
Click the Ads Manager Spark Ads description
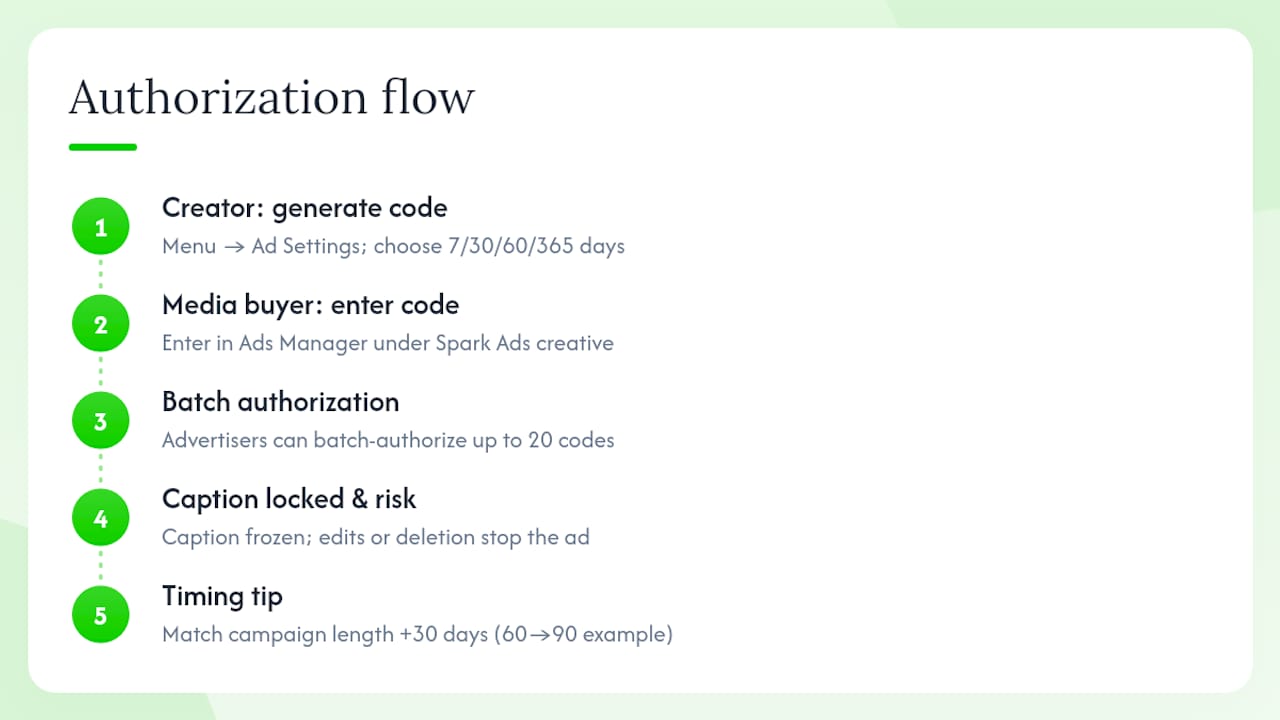[388, 343]
